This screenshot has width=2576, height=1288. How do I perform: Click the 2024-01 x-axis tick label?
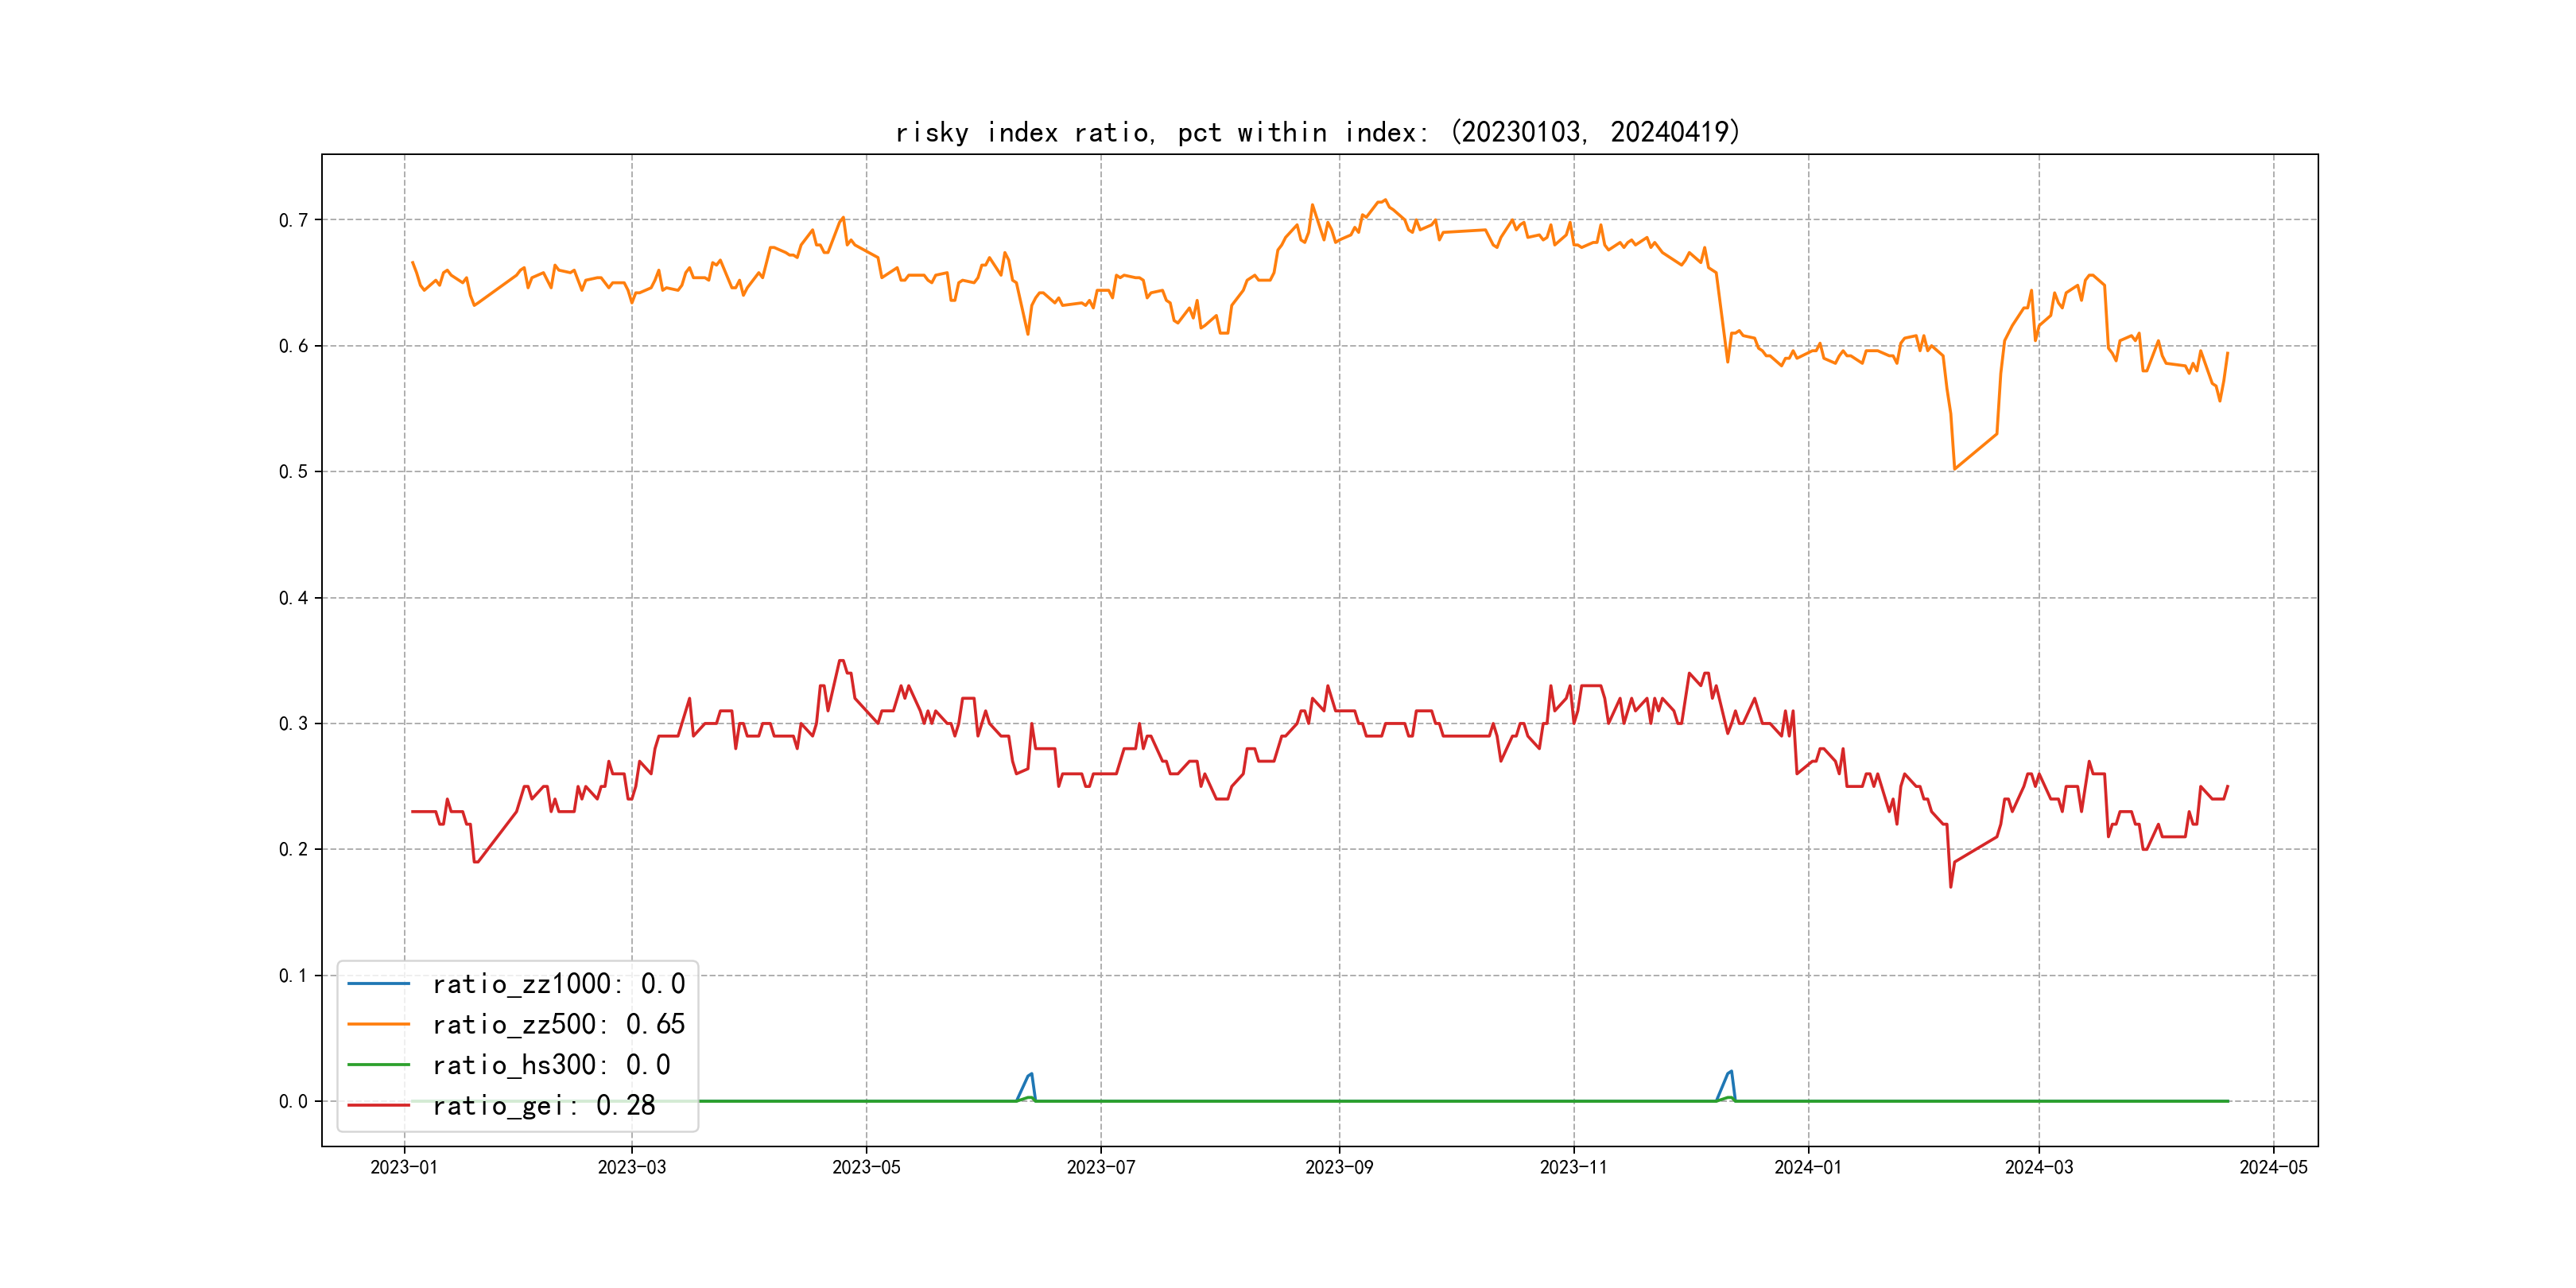1807,1167
